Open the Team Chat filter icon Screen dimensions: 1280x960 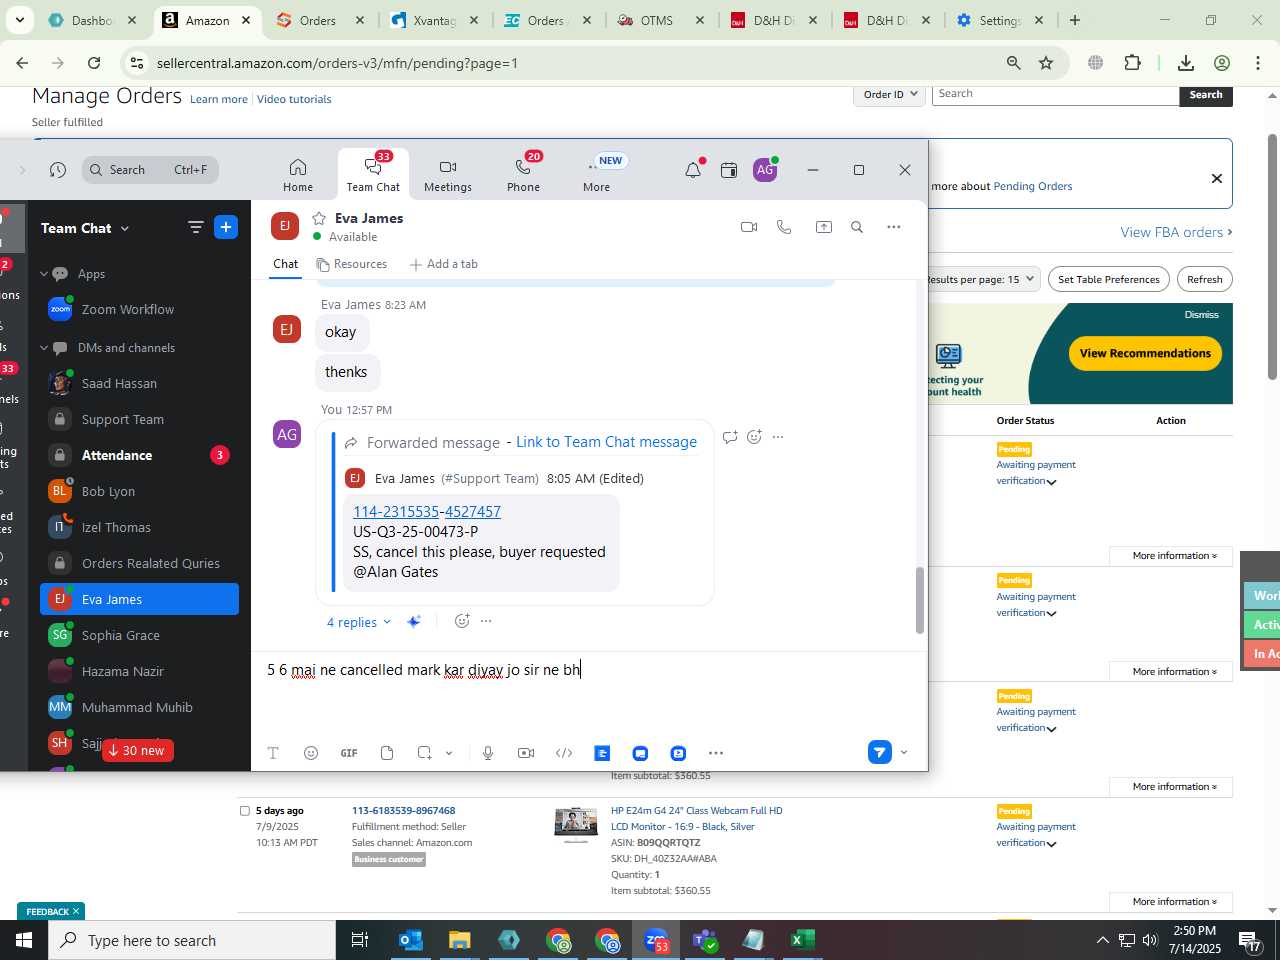196,228
